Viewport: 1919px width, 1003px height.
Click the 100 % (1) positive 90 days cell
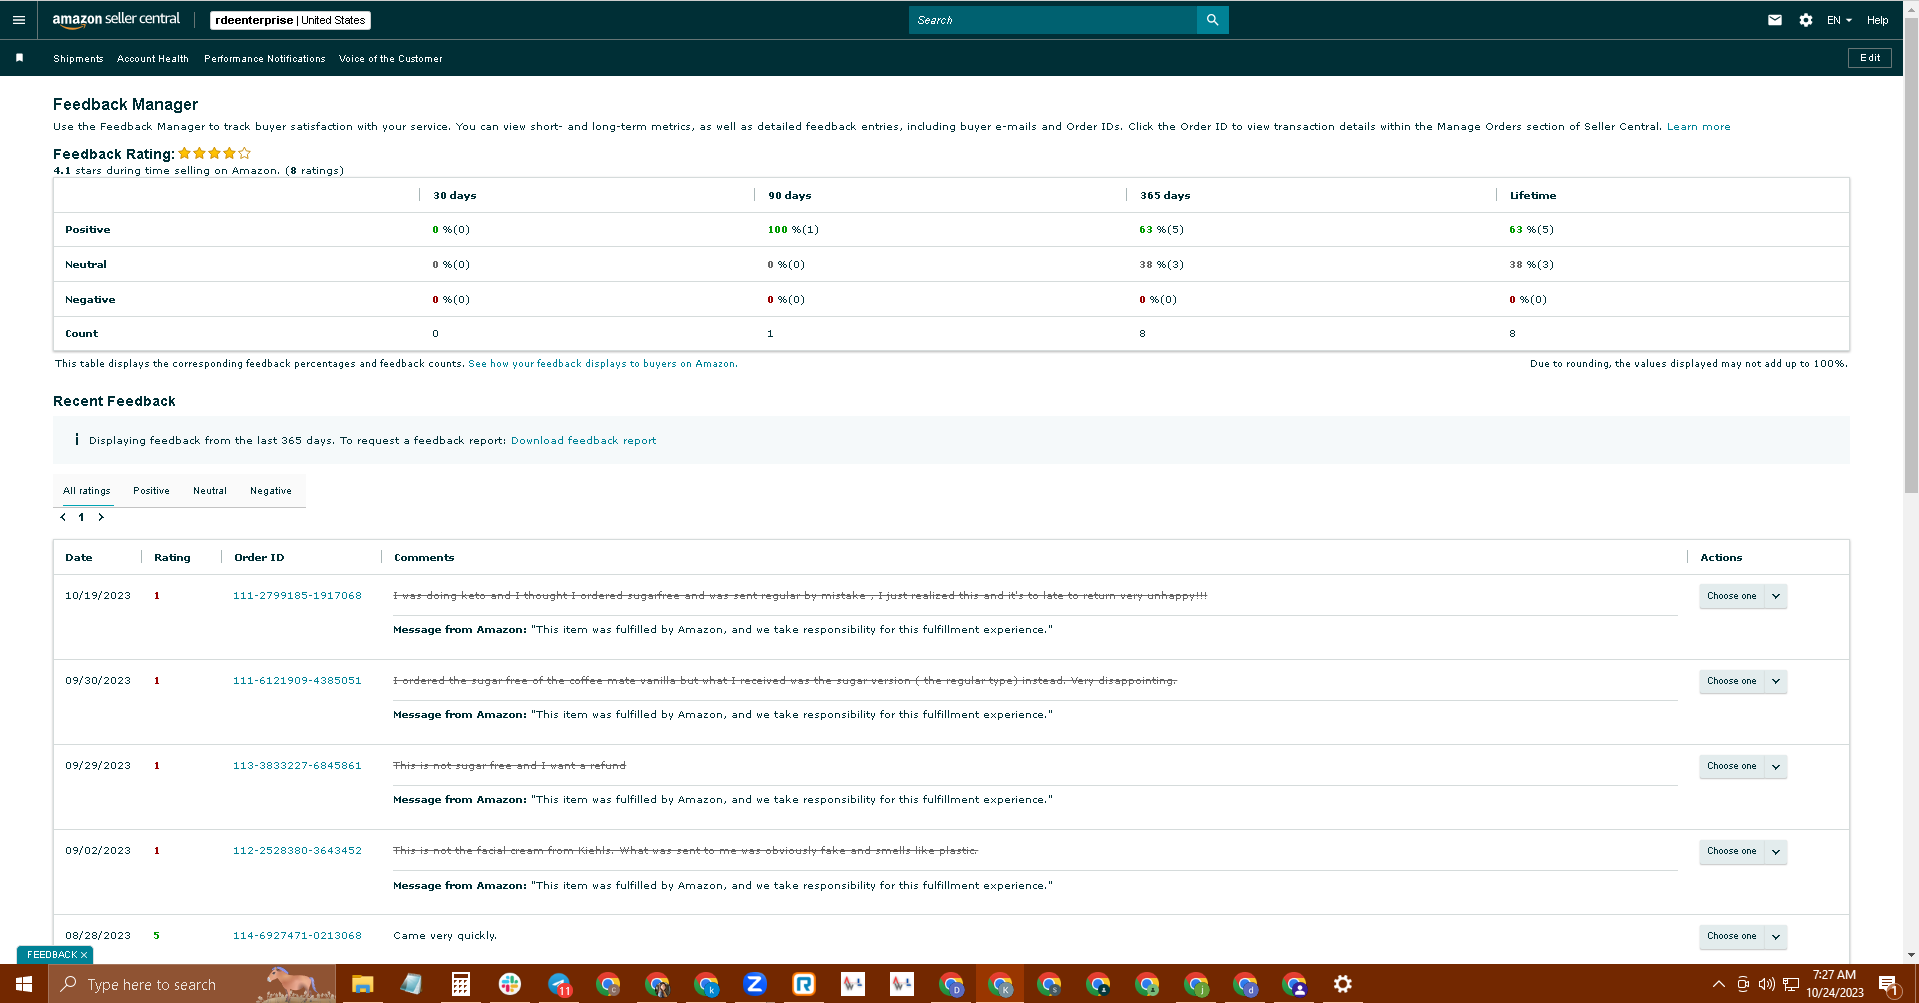point(793,230)
